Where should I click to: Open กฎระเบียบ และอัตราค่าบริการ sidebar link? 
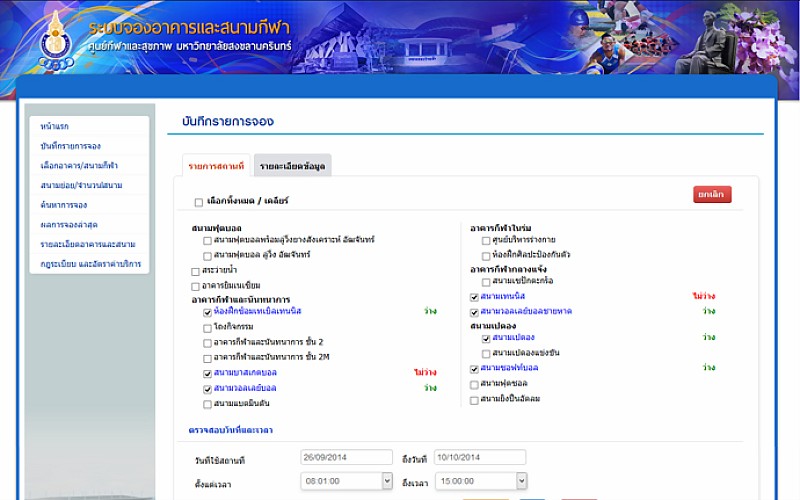(x=91, y=264)
